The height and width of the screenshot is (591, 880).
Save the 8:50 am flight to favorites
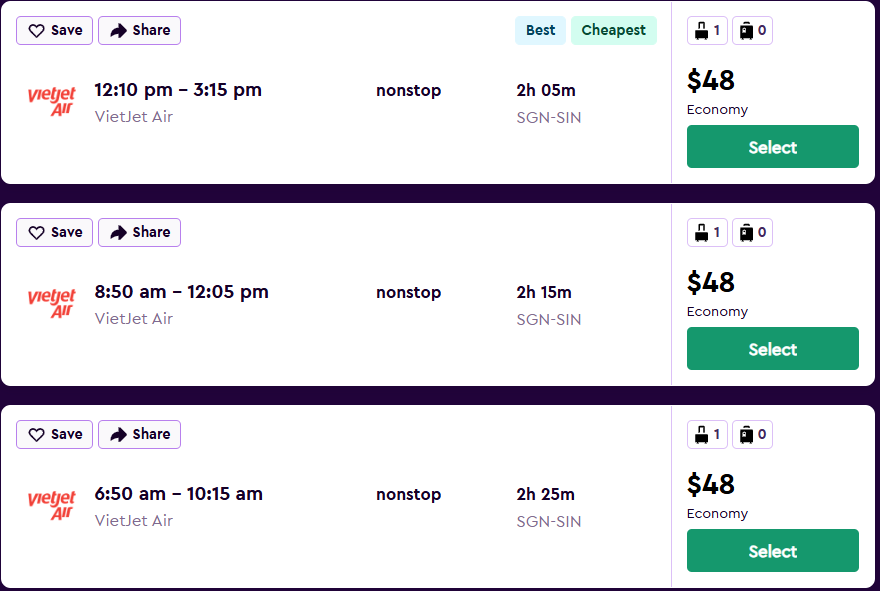[55, 233]
